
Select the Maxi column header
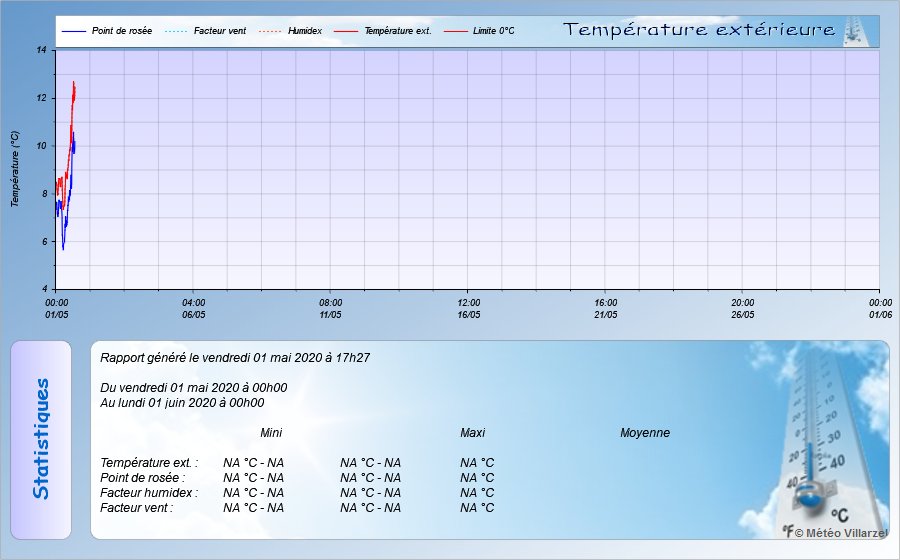pyautogui.click(x=472, y=433)
